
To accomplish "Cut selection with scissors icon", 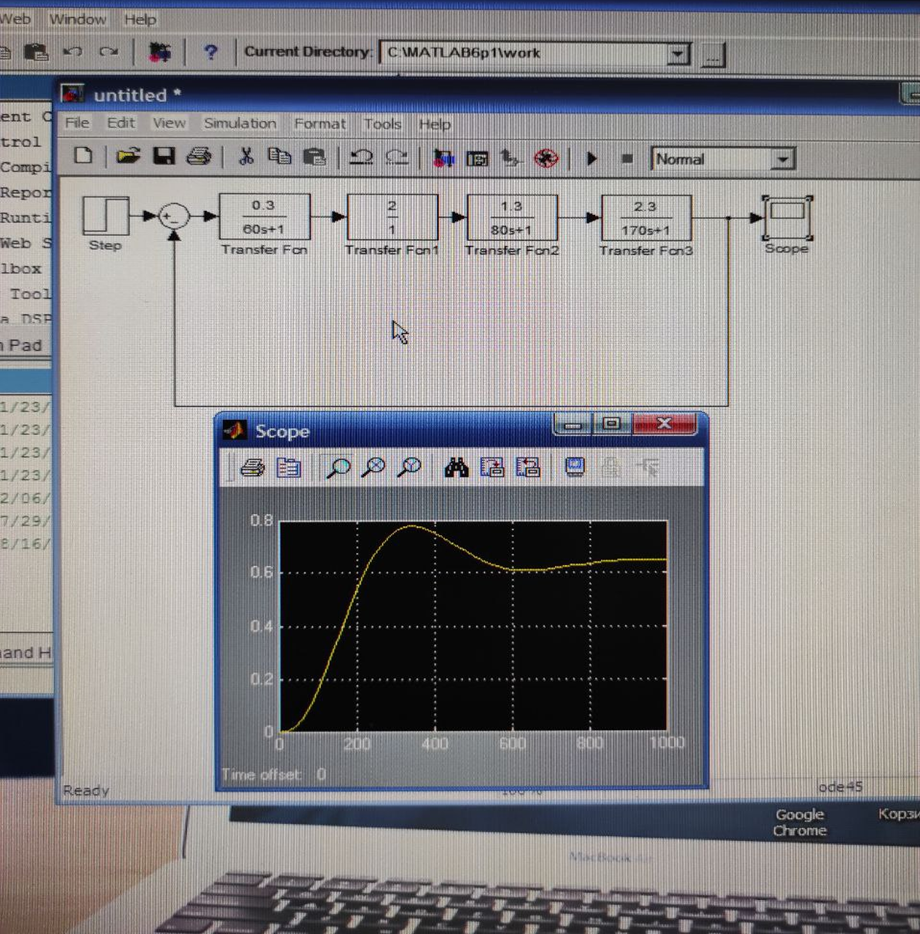I will [245, 157].
